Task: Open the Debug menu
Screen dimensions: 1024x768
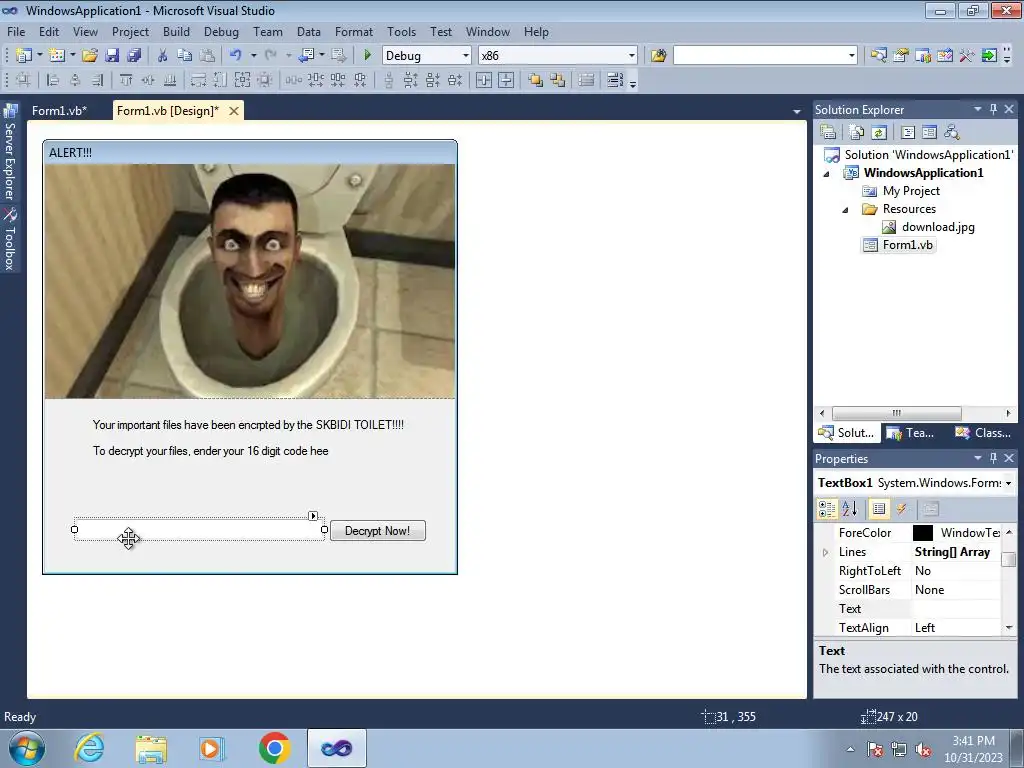Action: 221,31
